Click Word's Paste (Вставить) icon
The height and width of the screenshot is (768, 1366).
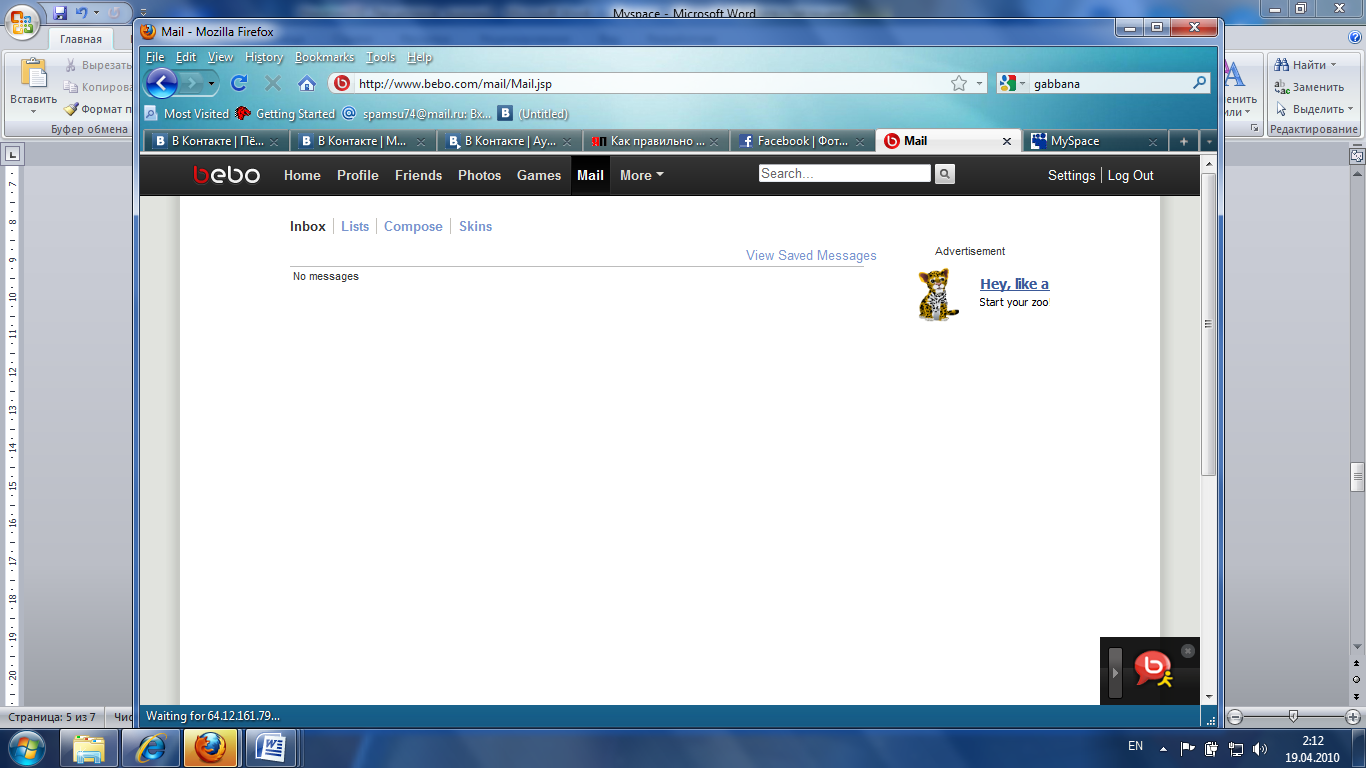(x=34, y=75)
